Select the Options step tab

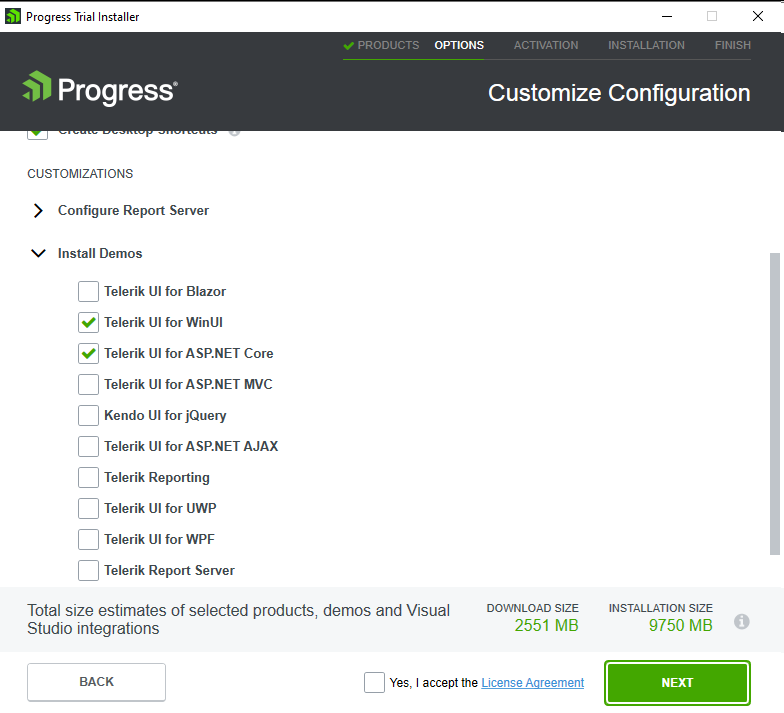tap(459, 46)
